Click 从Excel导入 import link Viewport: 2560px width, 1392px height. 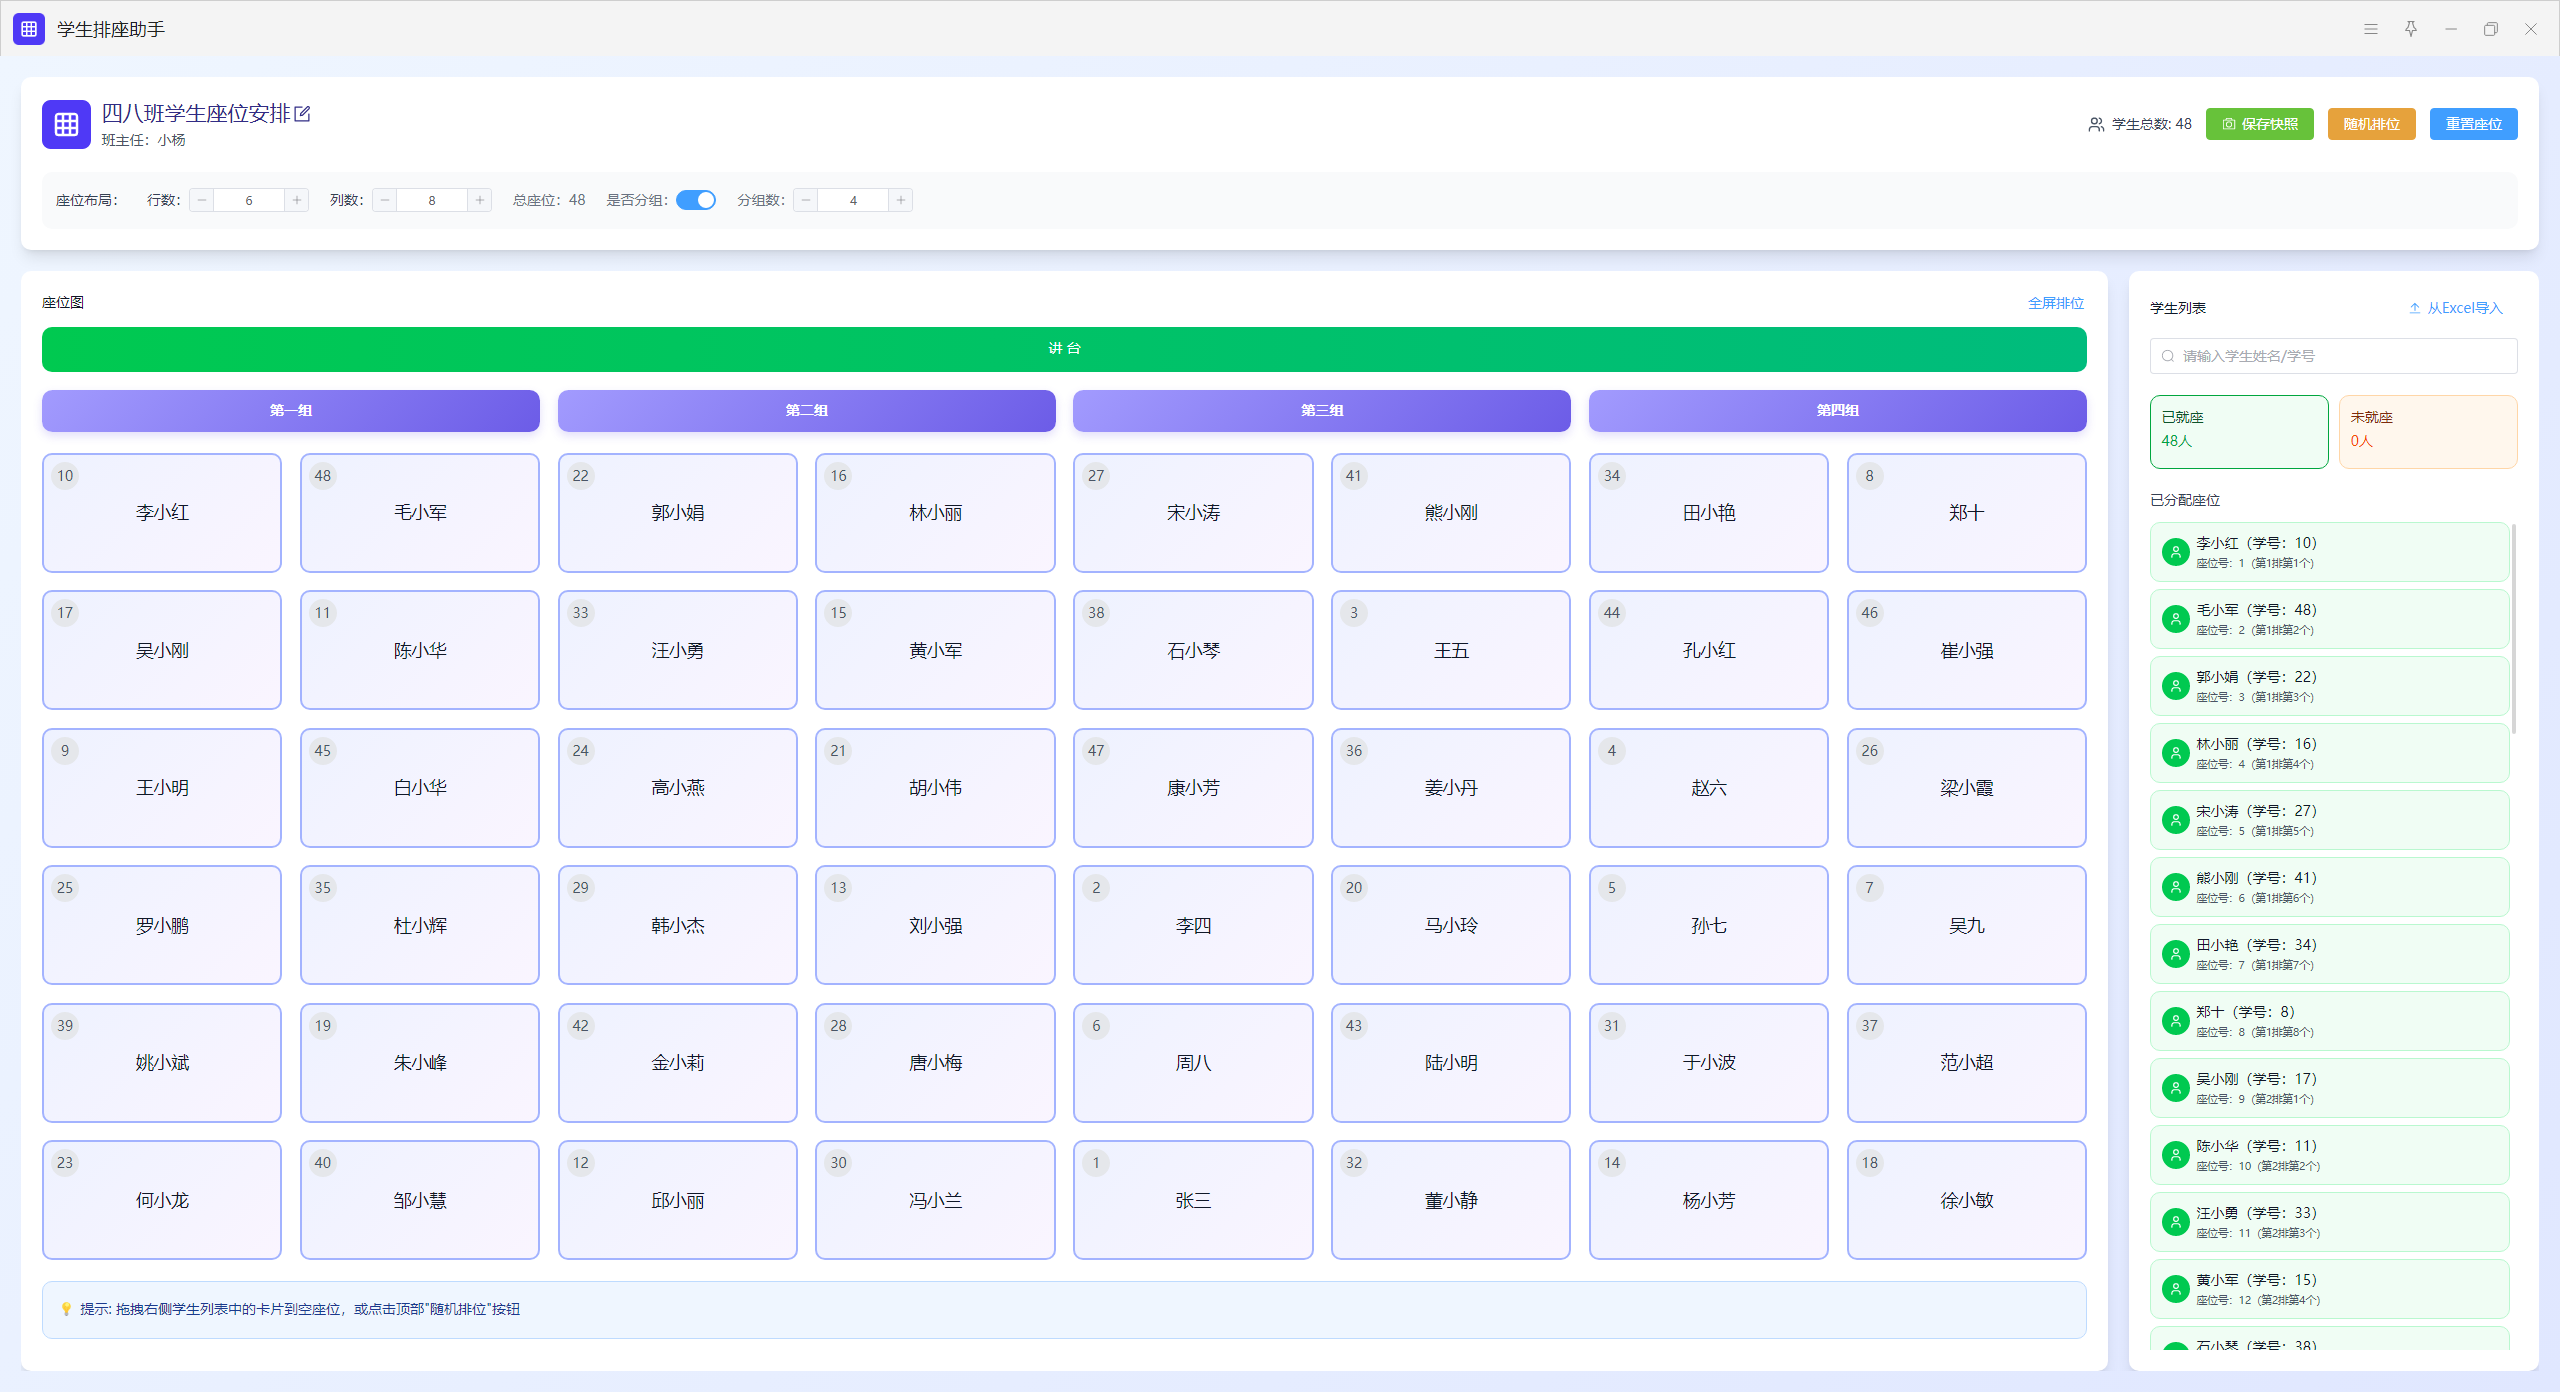(x=2455, y=308)
